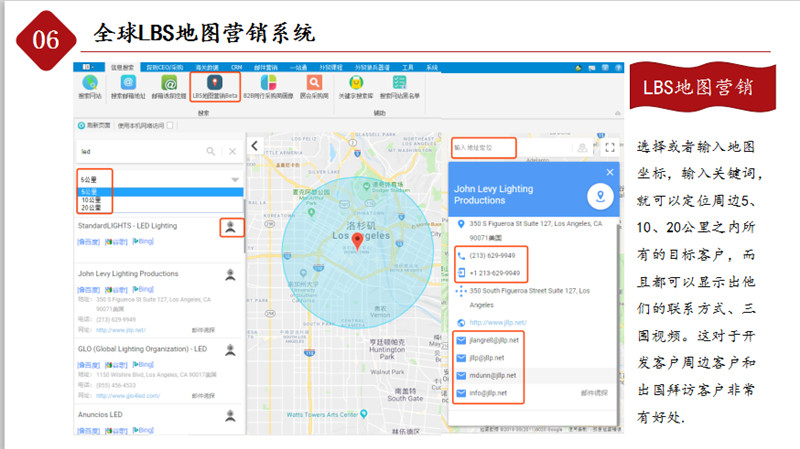800x449 pixels.
Task: Click the Google link under John Levy Lighting Productions
Action: pos(116,289)
